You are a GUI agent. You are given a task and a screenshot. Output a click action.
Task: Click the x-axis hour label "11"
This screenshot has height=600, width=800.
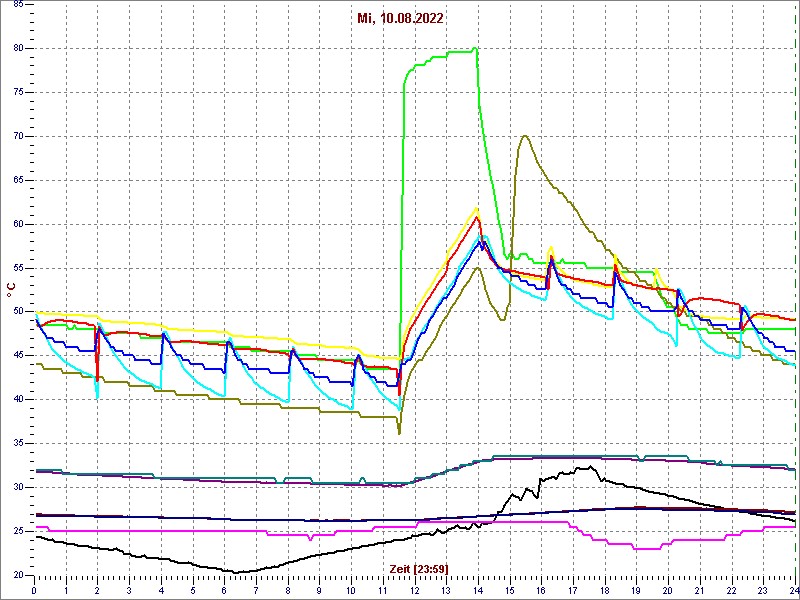pyautogui.click(x=382, y=590)
